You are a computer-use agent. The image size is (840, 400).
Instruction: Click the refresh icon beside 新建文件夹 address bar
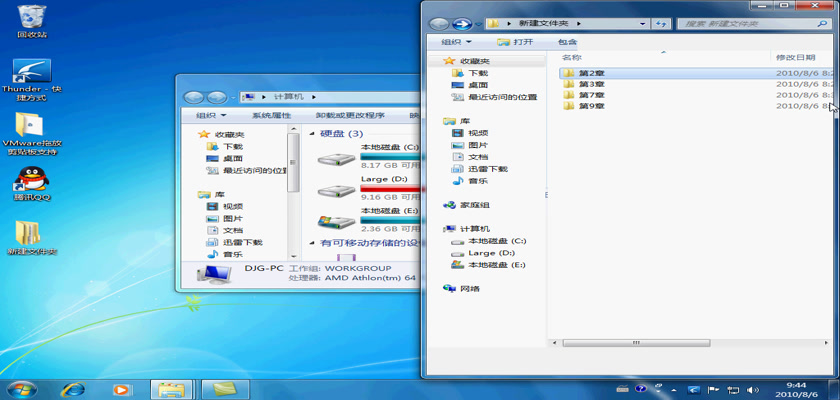pyautogui.click(x=660, y=23)
